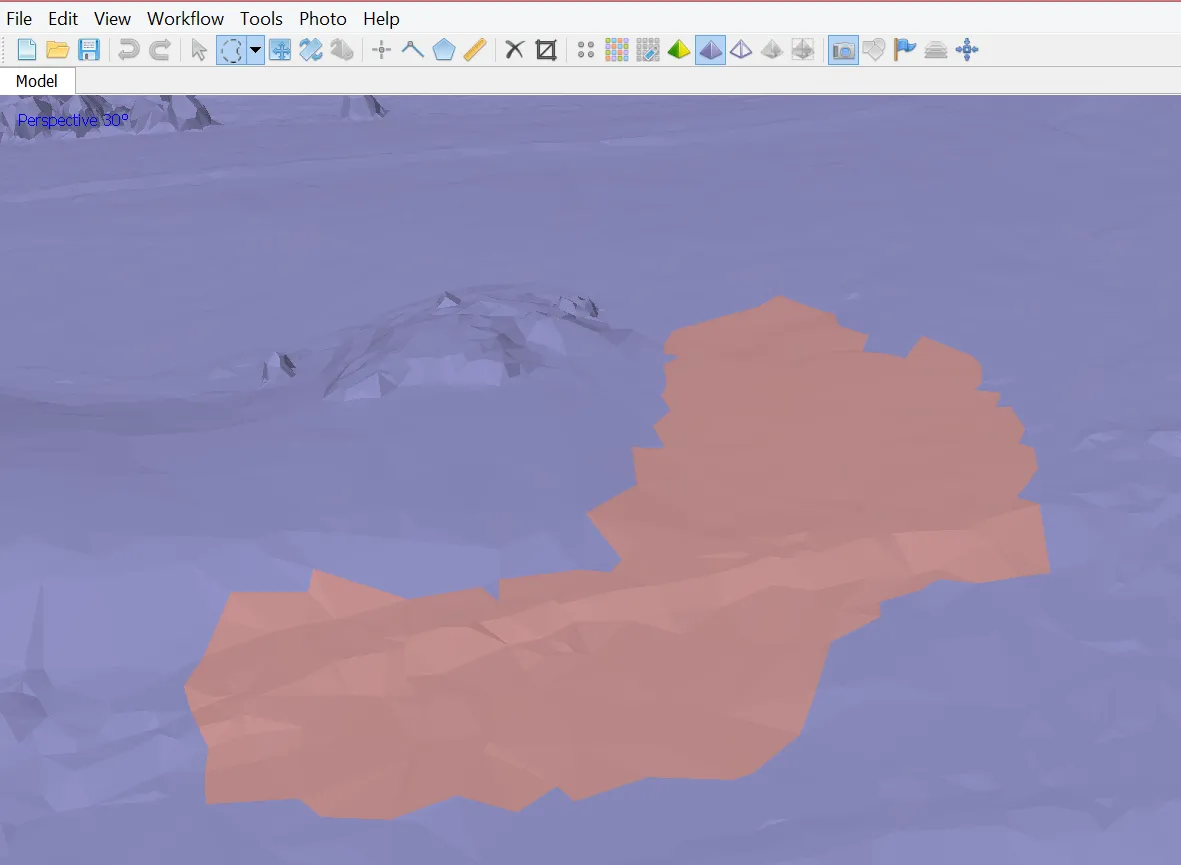
Task: Toggle Show Cameras camera icon
Action: point(843,50)
